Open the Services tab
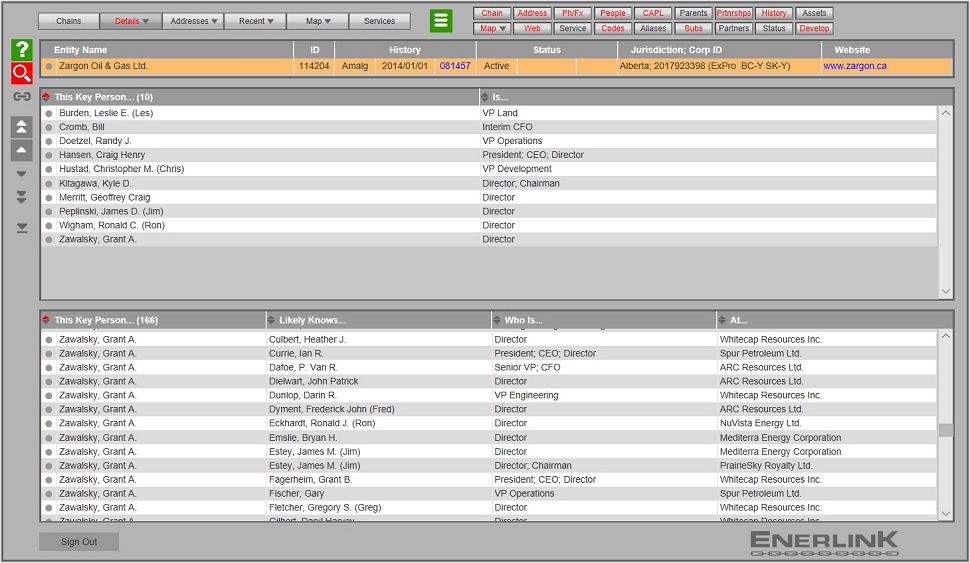The height and width of the screenshot is (563, 970). (379, 21)
